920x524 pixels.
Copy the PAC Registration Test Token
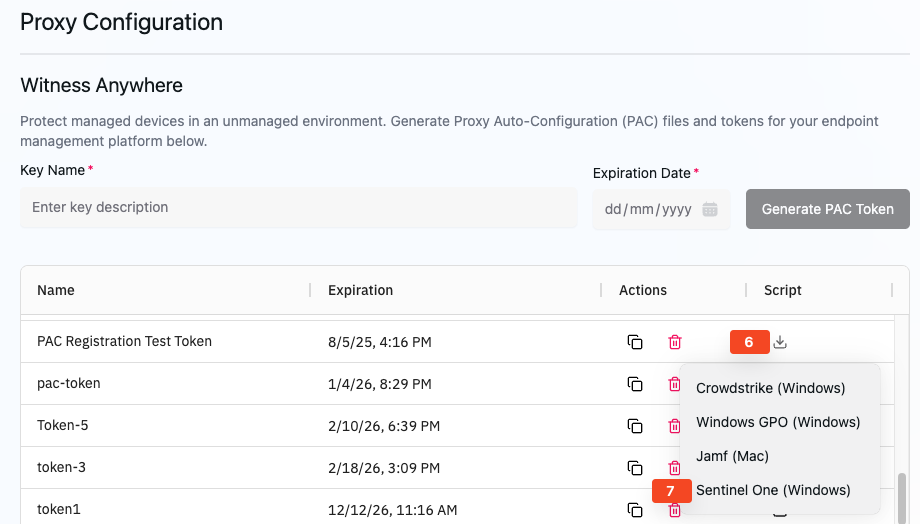coord(635,342)
